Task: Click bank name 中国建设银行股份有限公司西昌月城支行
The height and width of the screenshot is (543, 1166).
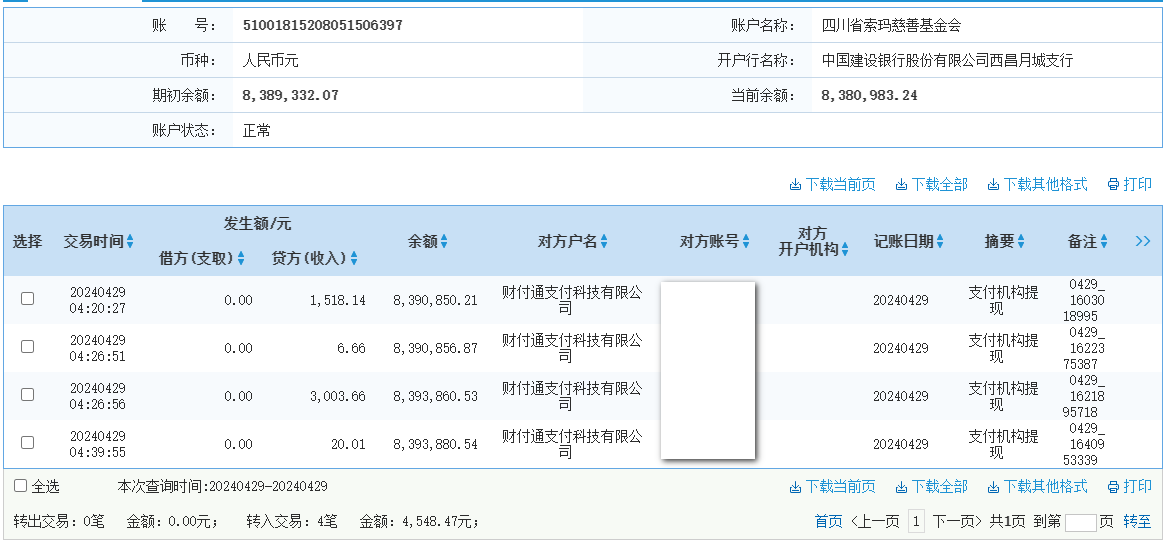Action: [x=947, y=60]
